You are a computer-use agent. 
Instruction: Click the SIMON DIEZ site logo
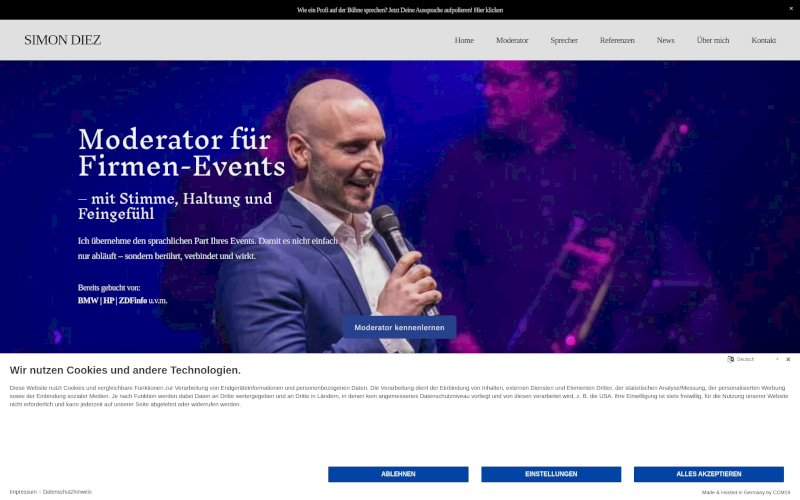point(62,40)
